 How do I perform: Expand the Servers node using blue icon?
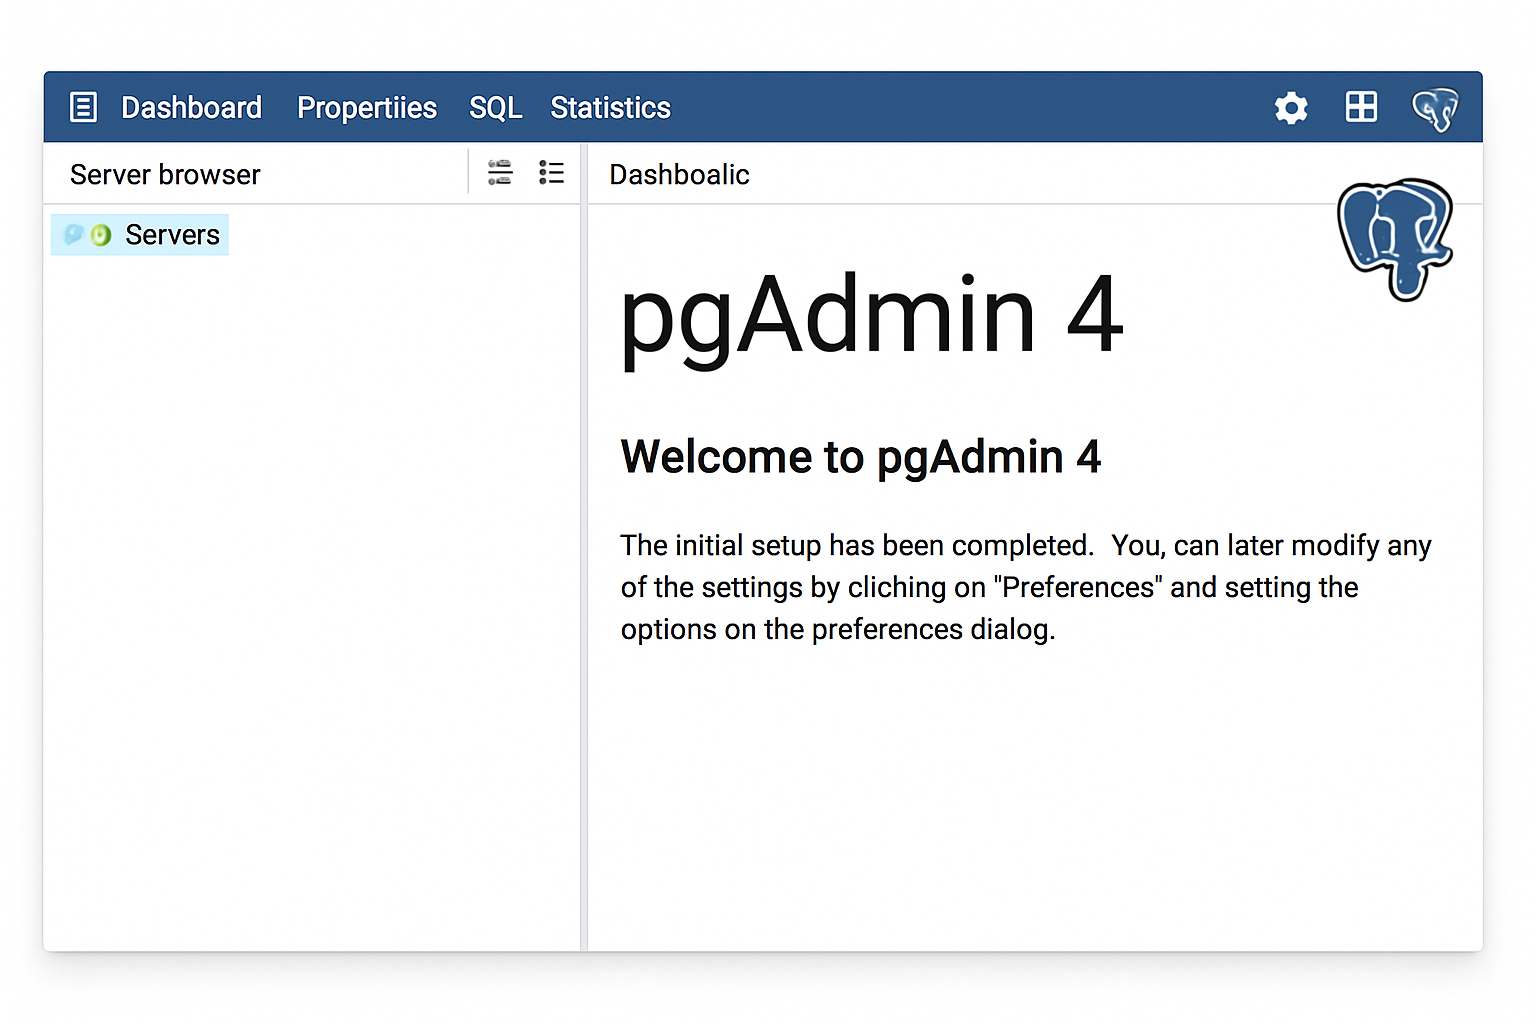tap(73, 235)
